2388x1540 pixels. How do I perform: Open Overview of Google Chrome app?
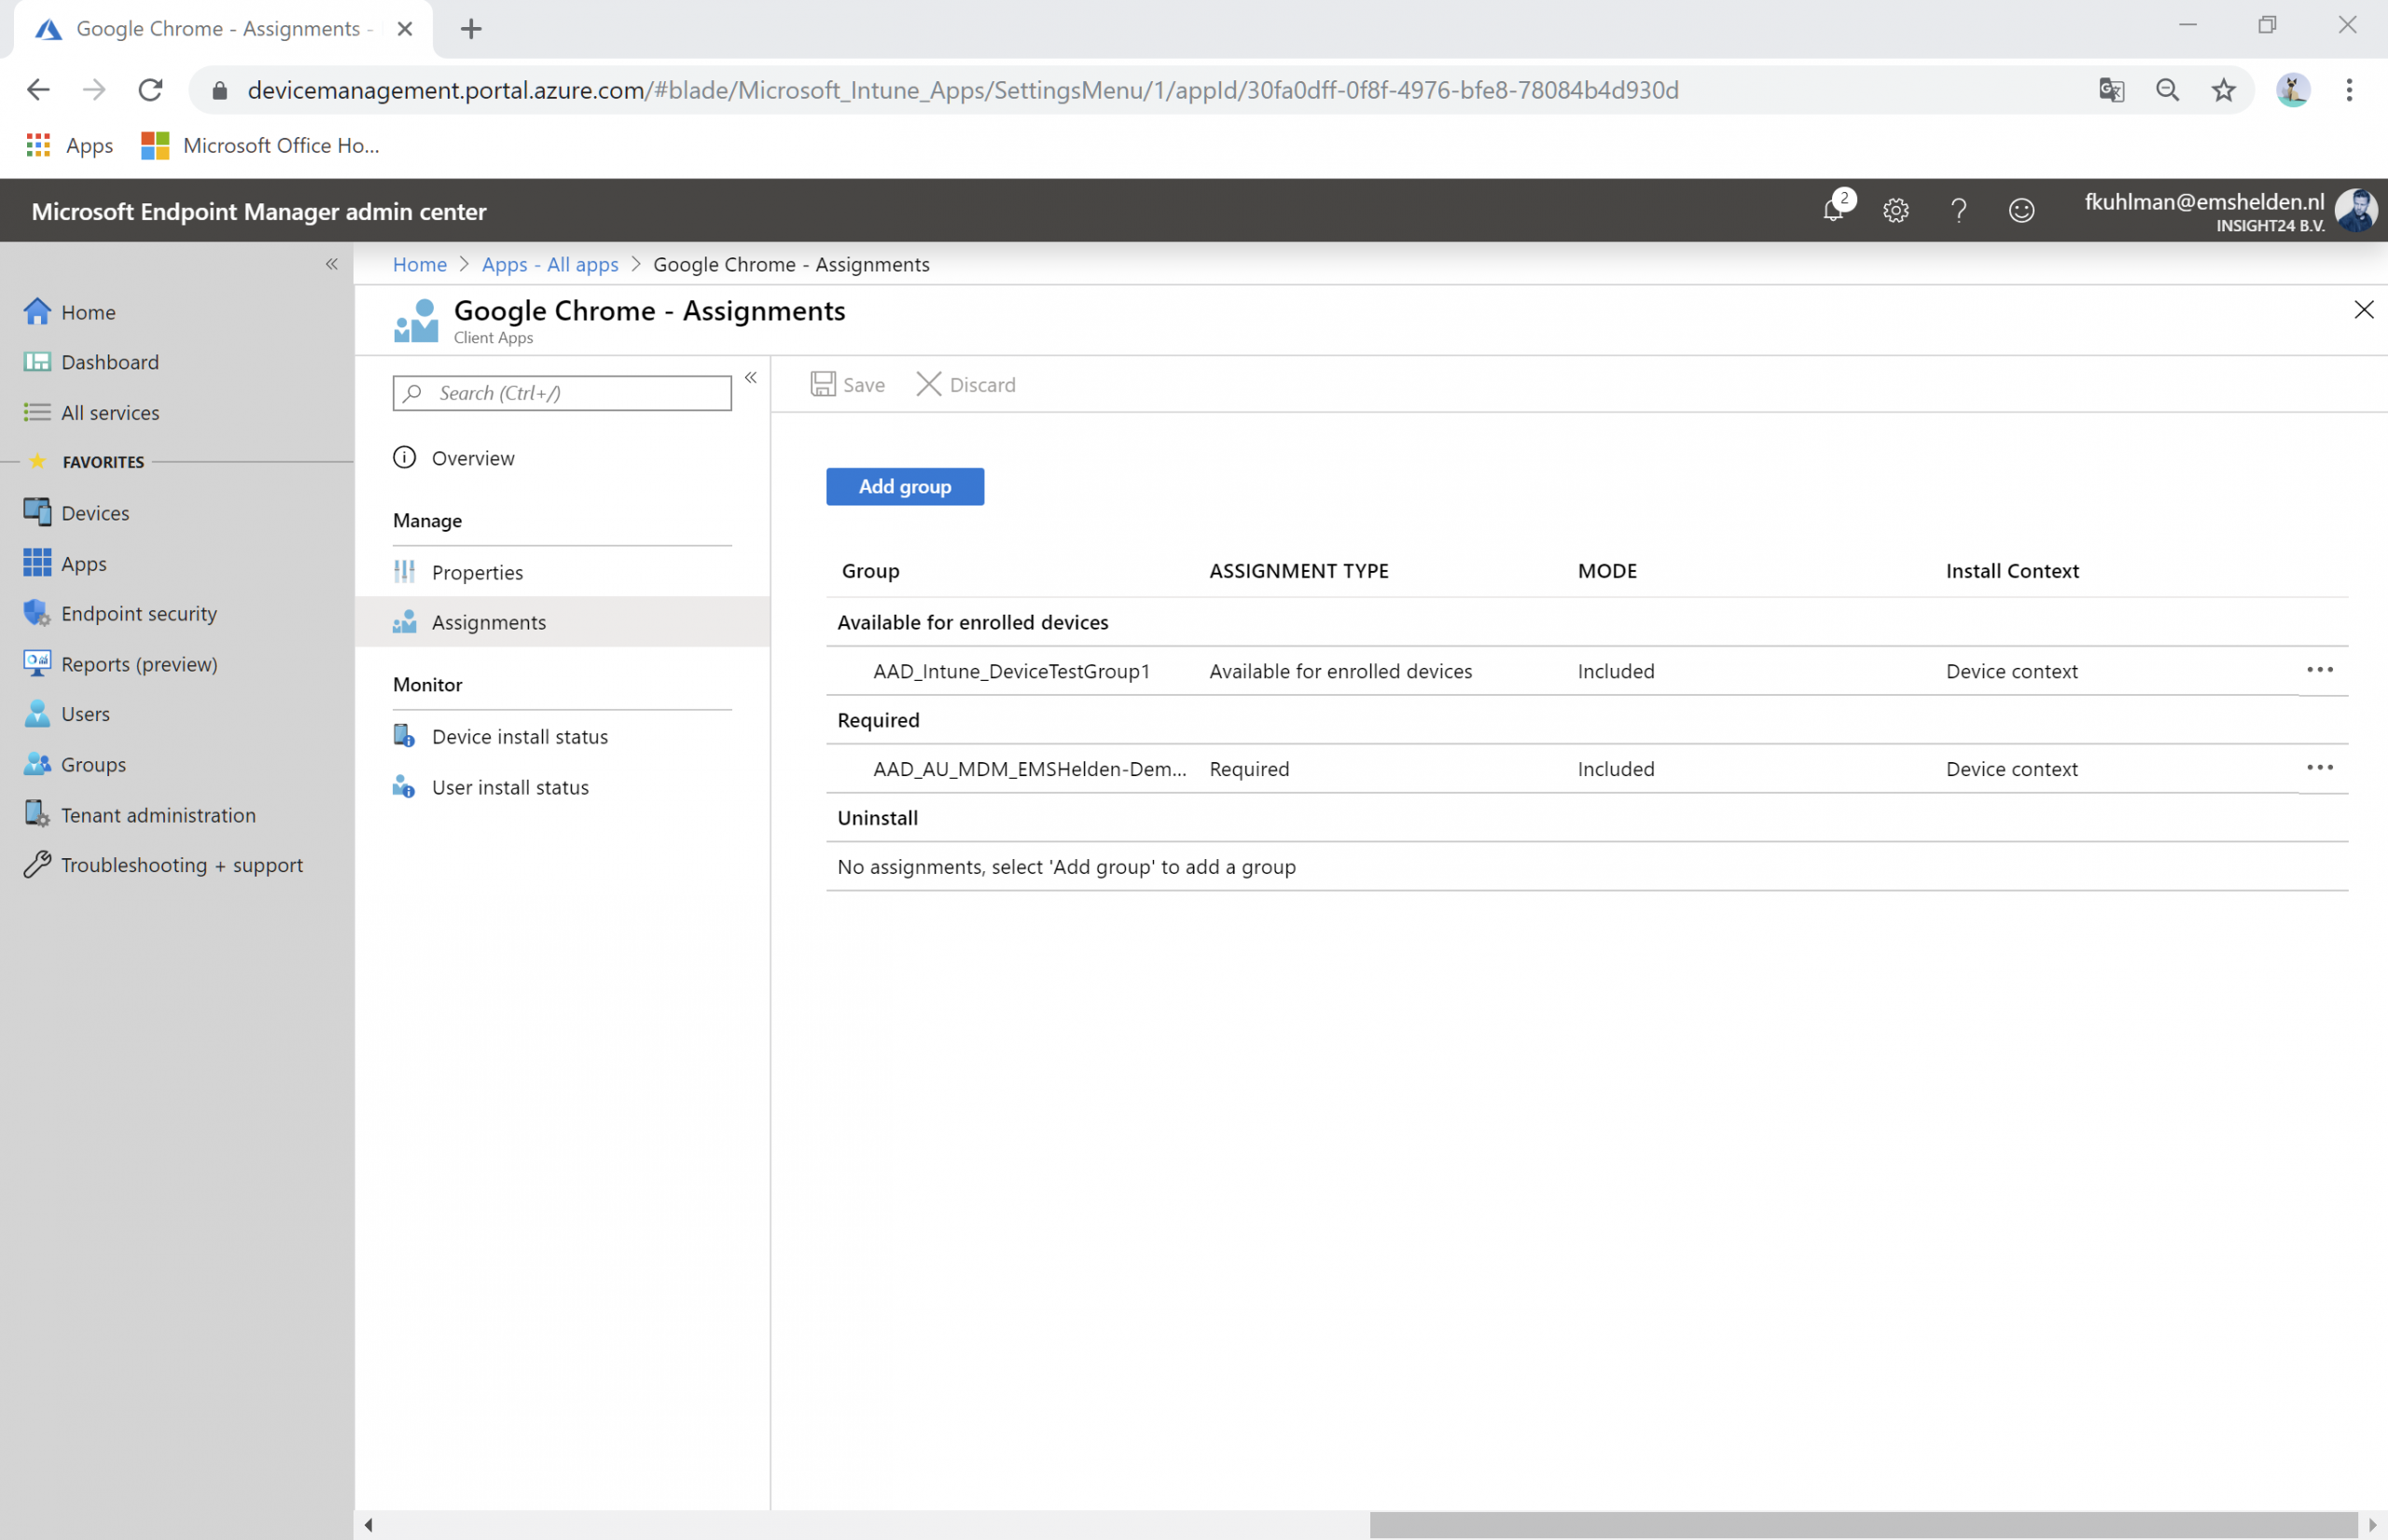coord(473,458)
